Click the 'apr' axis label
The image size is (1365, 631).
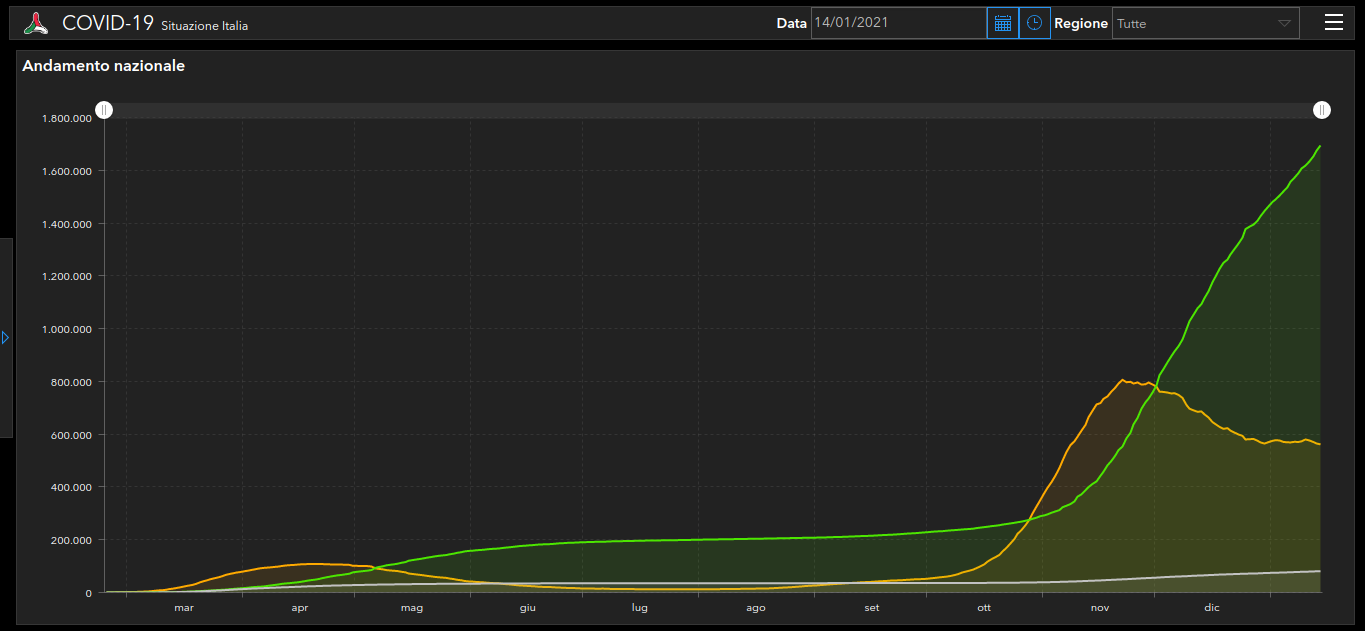click(300, 608)
